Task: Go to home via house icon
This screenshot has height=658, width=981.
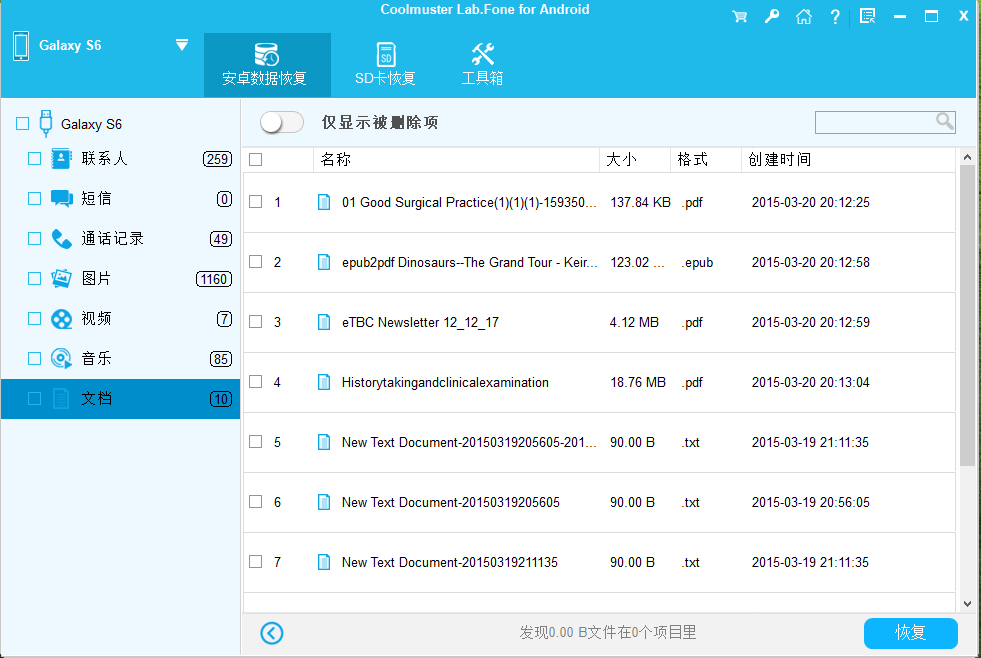Action: click(803, 17)
